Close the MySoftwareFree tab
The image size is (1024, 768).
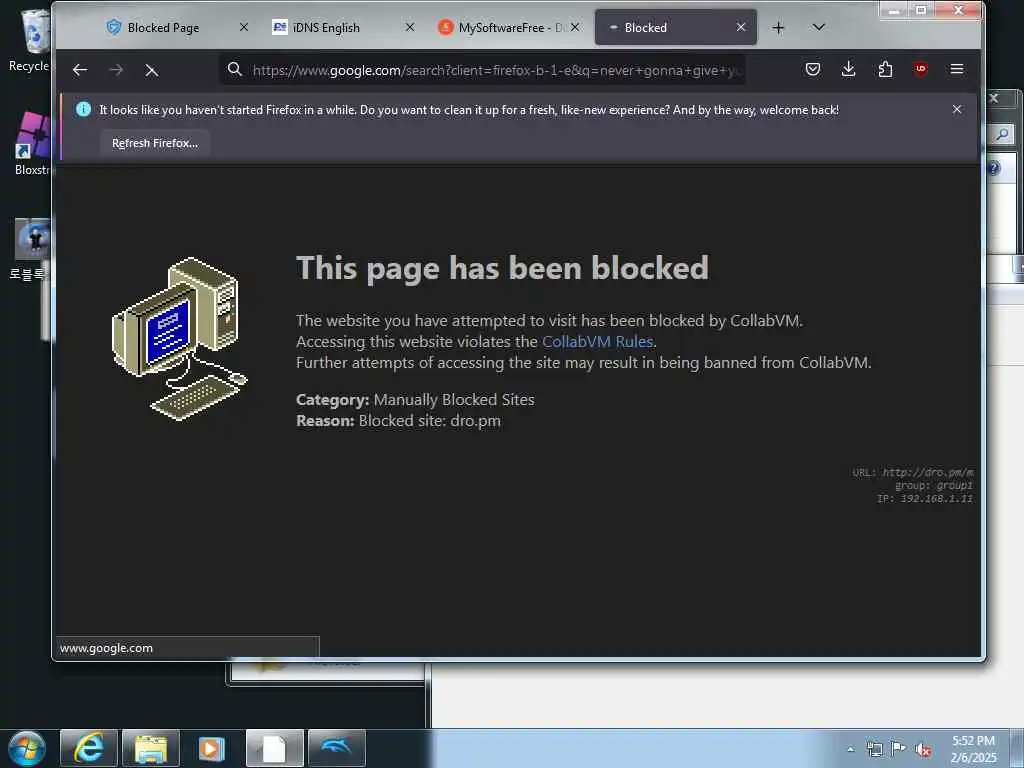[x=575, y=27]
